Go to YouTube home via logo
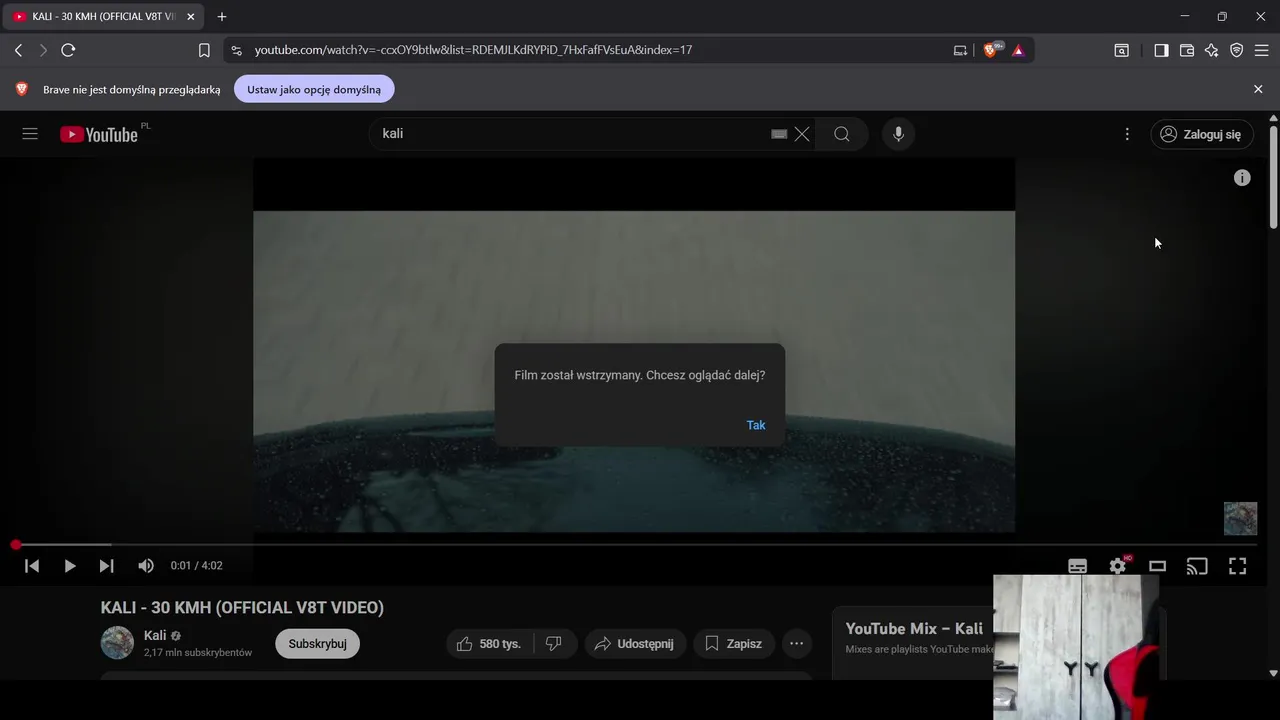 98,134
